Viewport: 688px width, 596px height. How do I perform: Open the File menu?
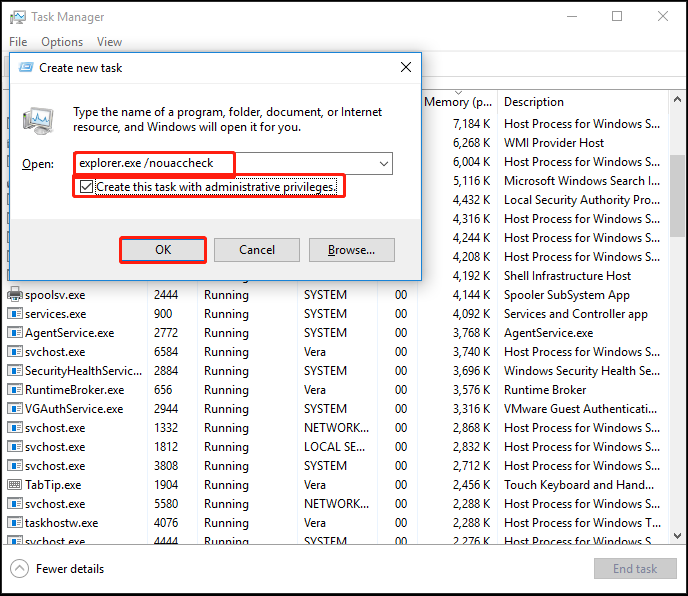tap(18, 42)
